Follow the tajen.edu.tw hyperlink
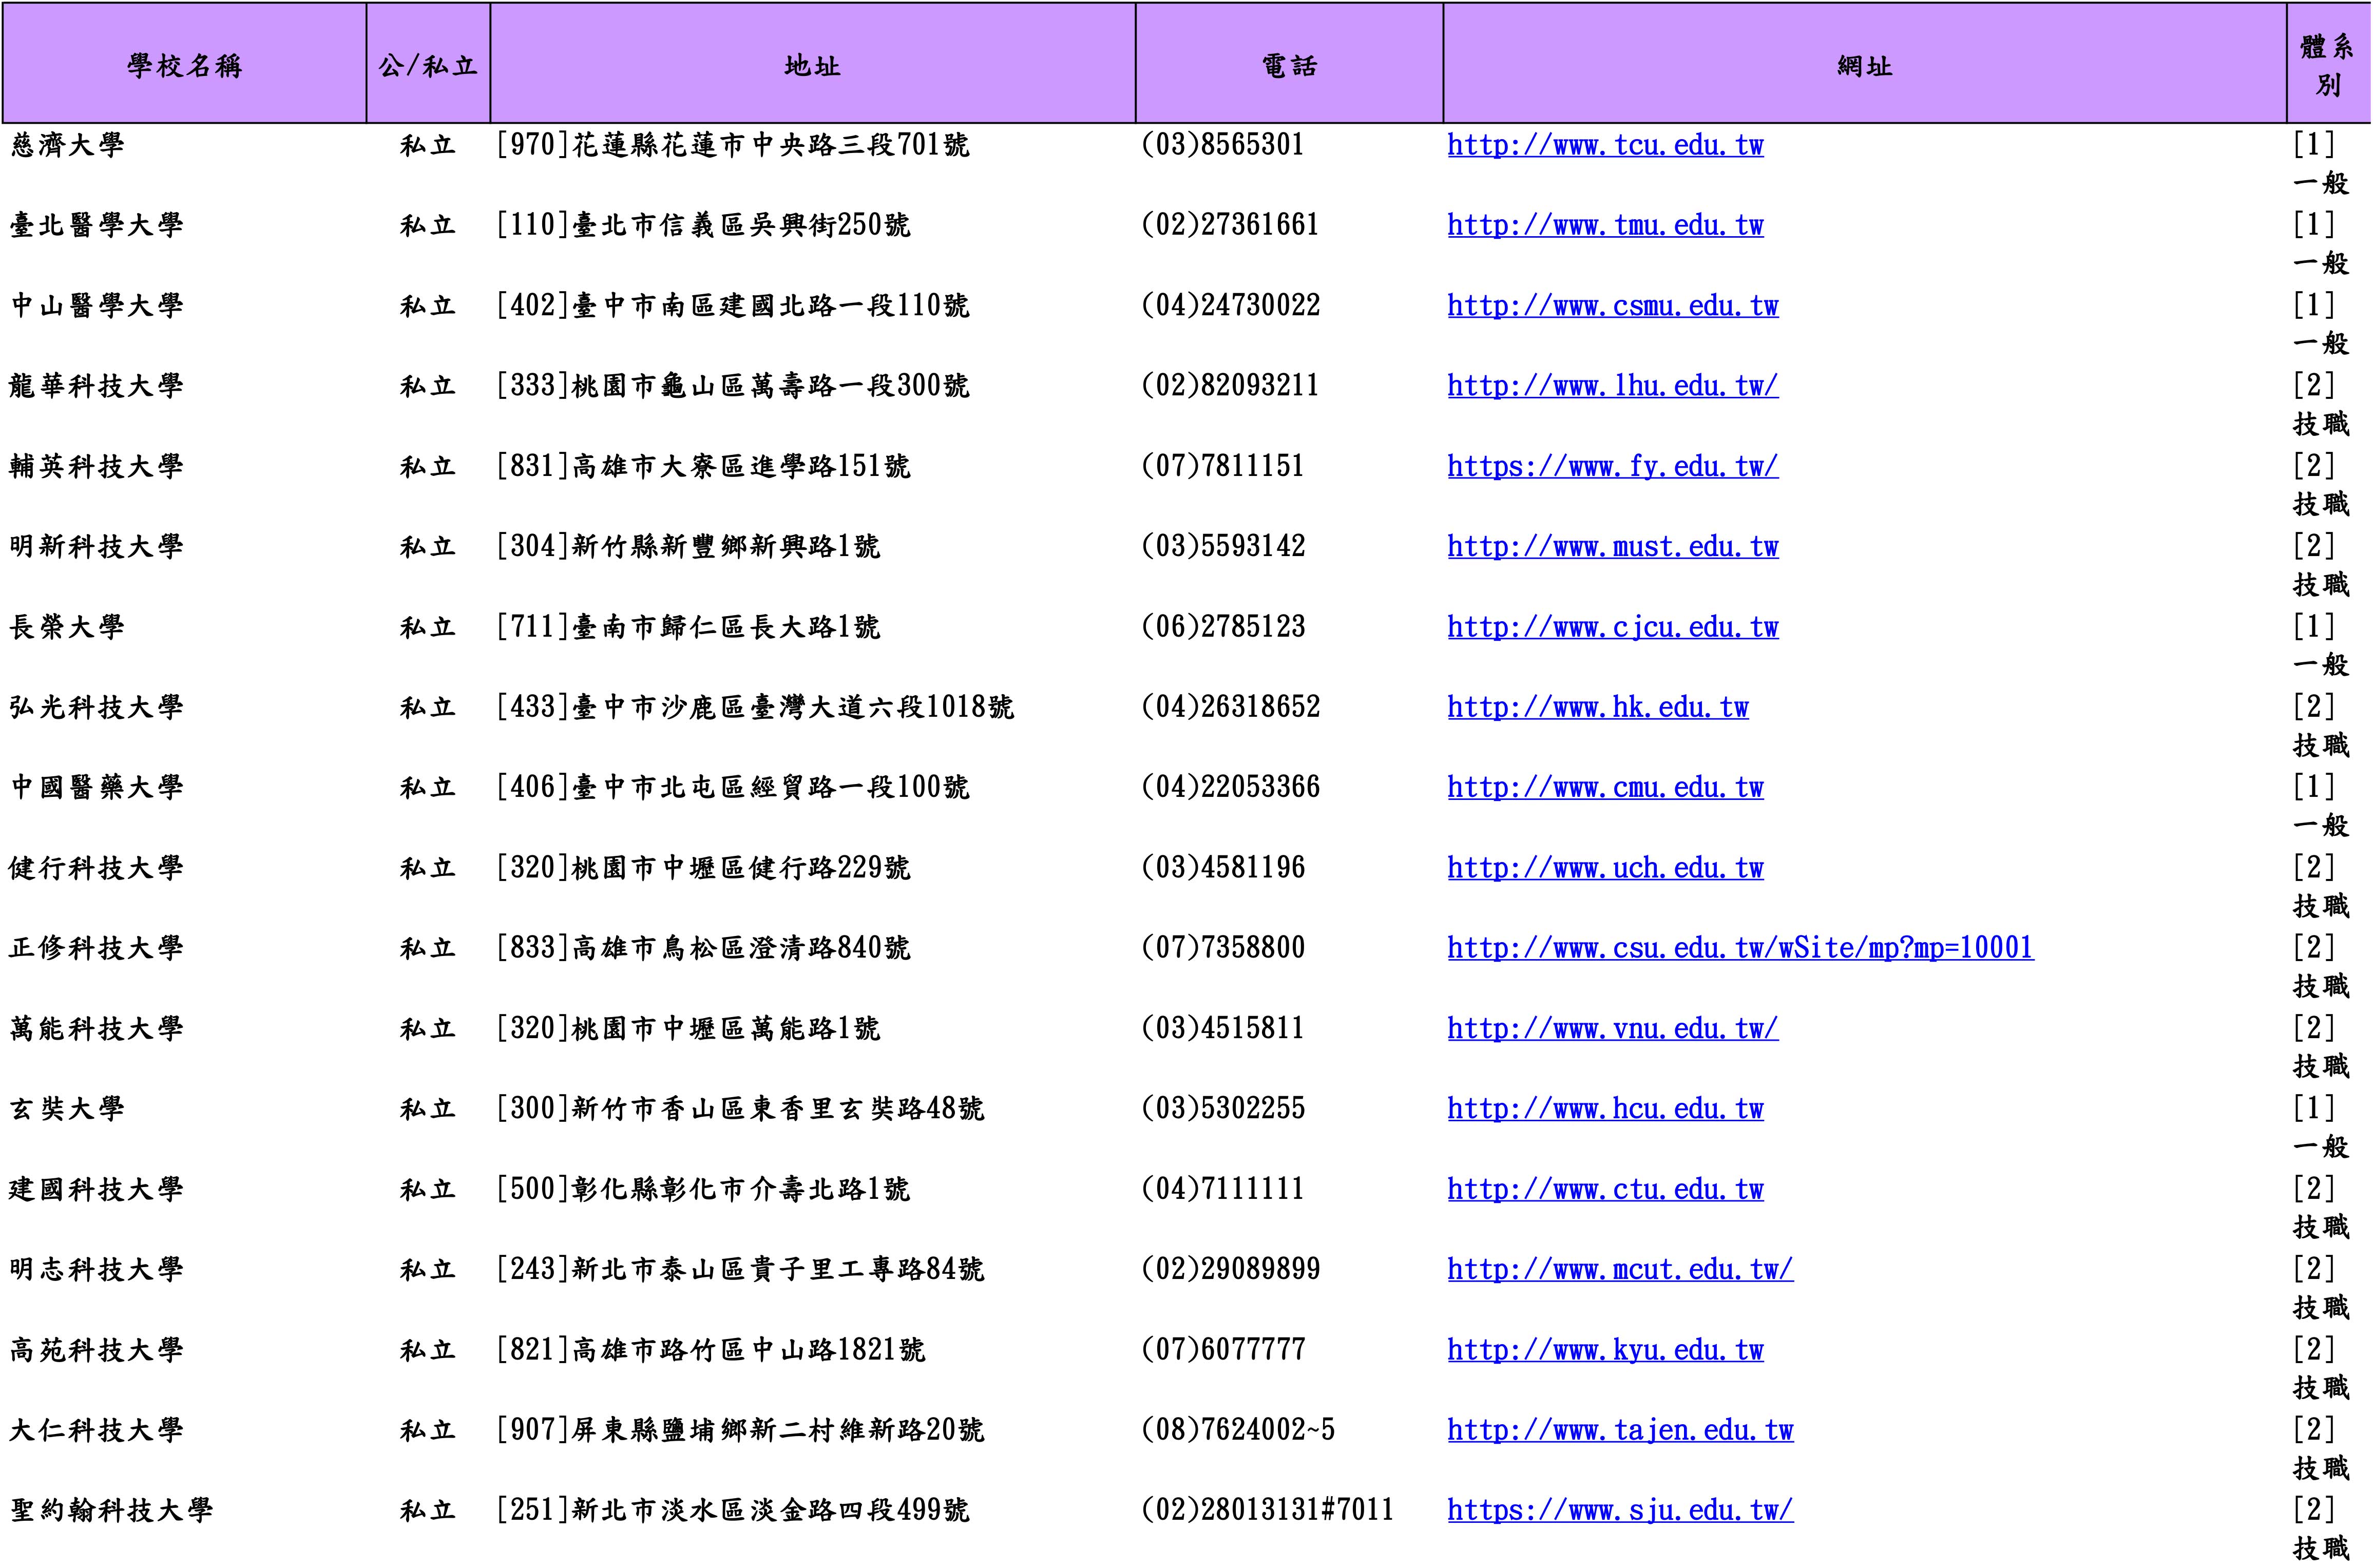Image resolution: width=2373 pixels, height=1568 pixels. 1620,1430
